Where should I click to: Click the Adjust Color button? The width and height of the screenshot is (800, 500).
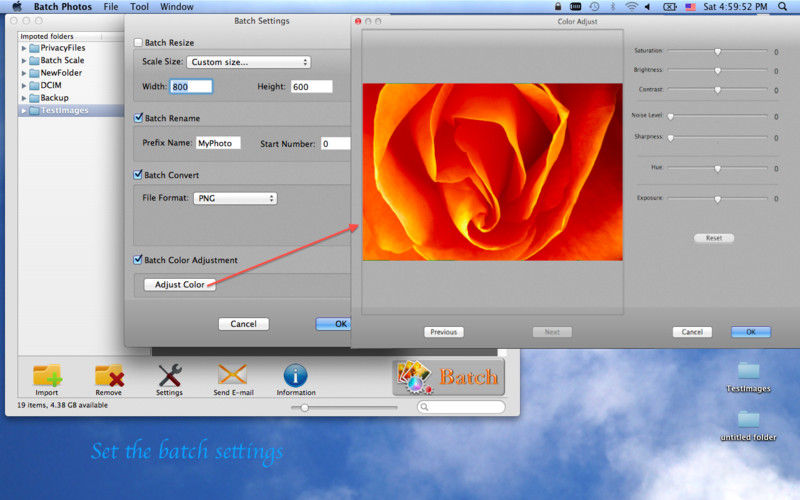tap(180, 285)
